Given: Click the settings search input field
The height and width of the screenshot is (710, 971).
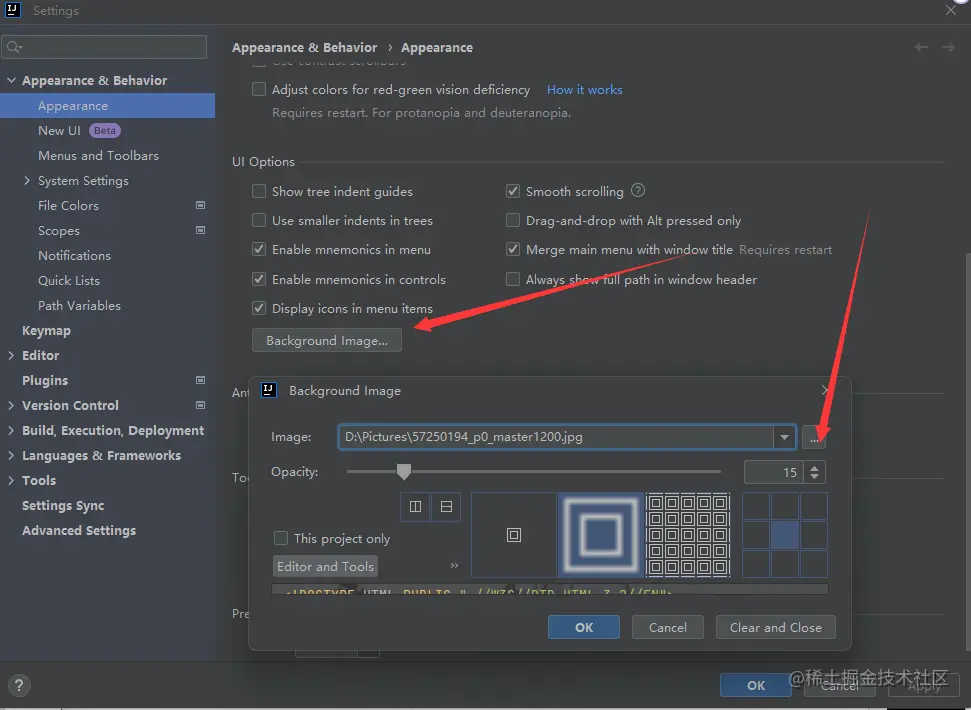Looking at the screenshot, I should (104, 47).
